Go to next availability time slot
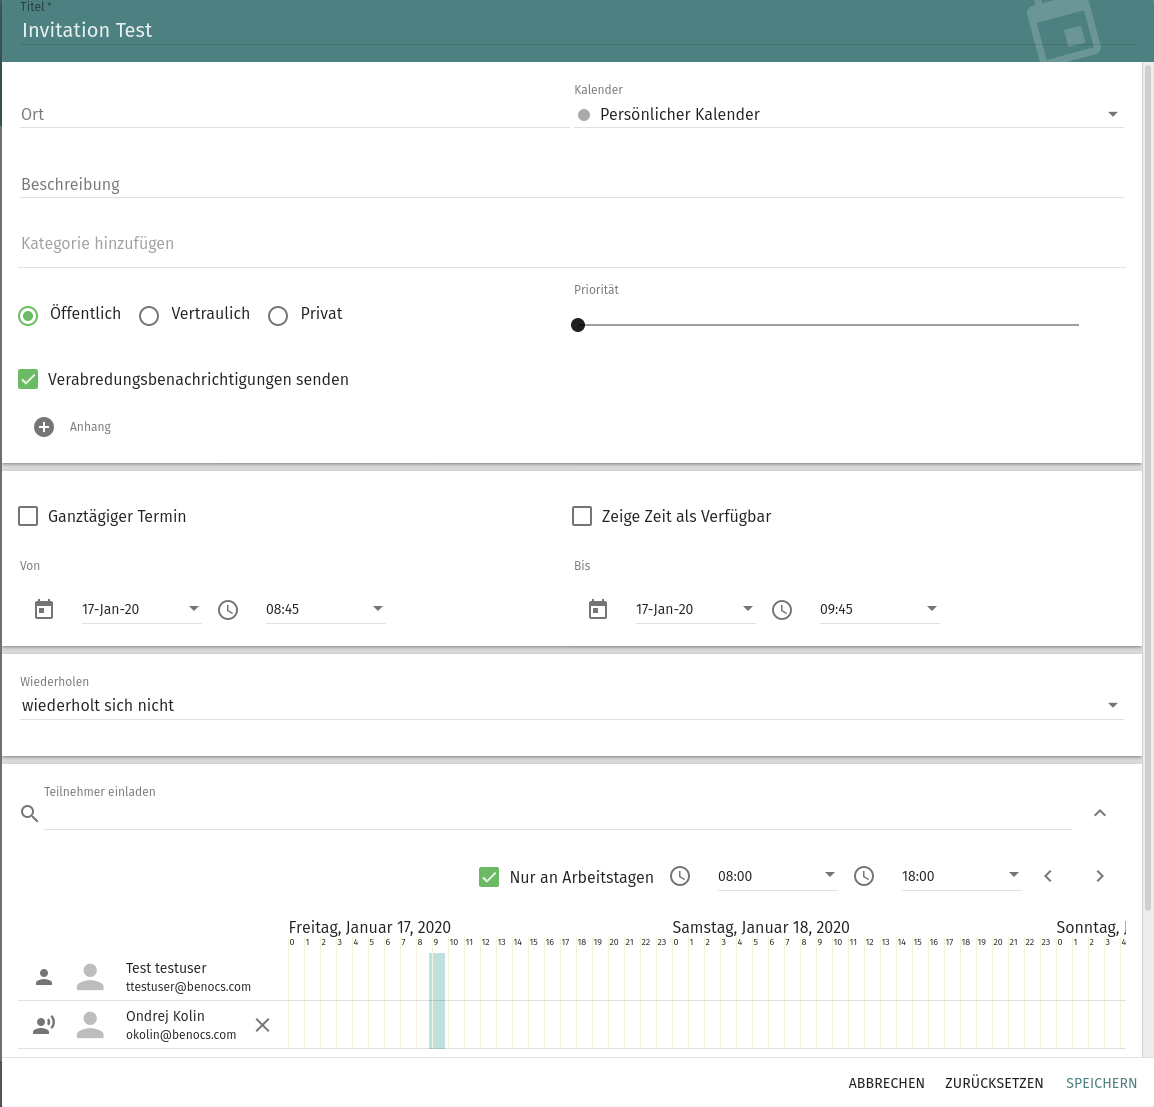Viewport: 1154px width, 1107px height. tap(1100, 876)
